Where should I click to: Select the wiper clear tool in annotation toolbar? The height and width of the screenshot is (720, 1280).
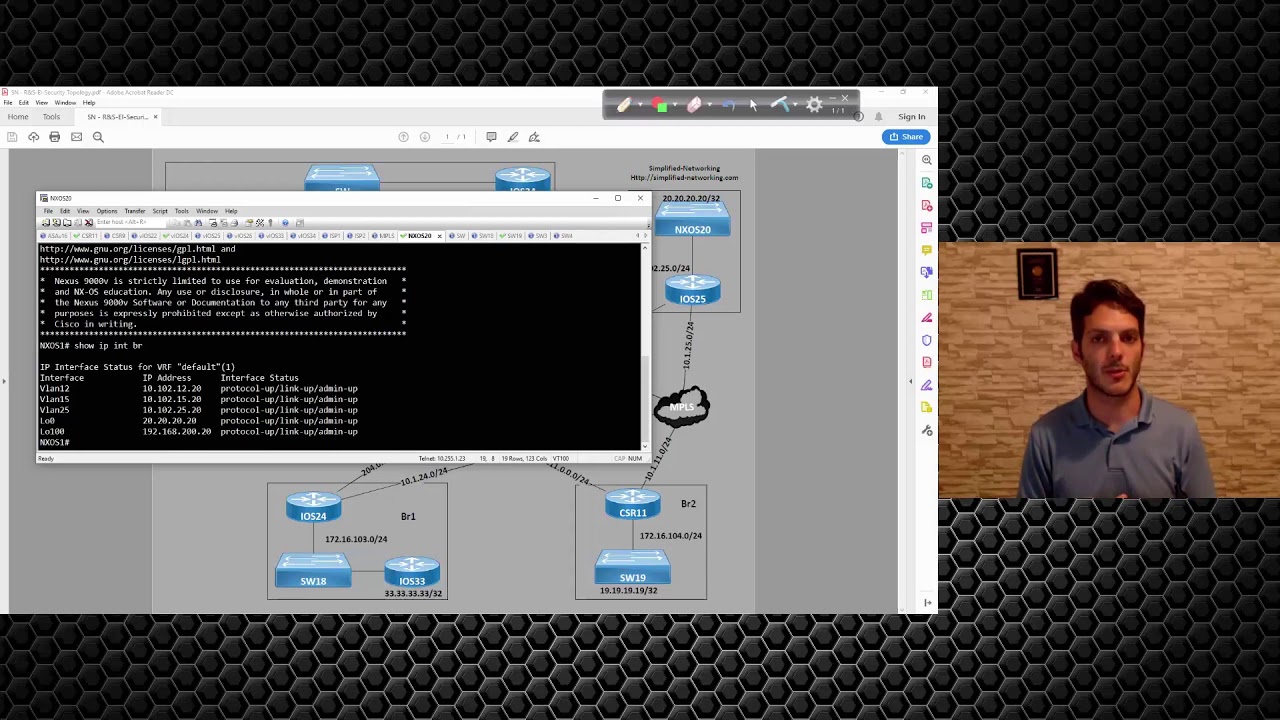(x=780, y=105)
